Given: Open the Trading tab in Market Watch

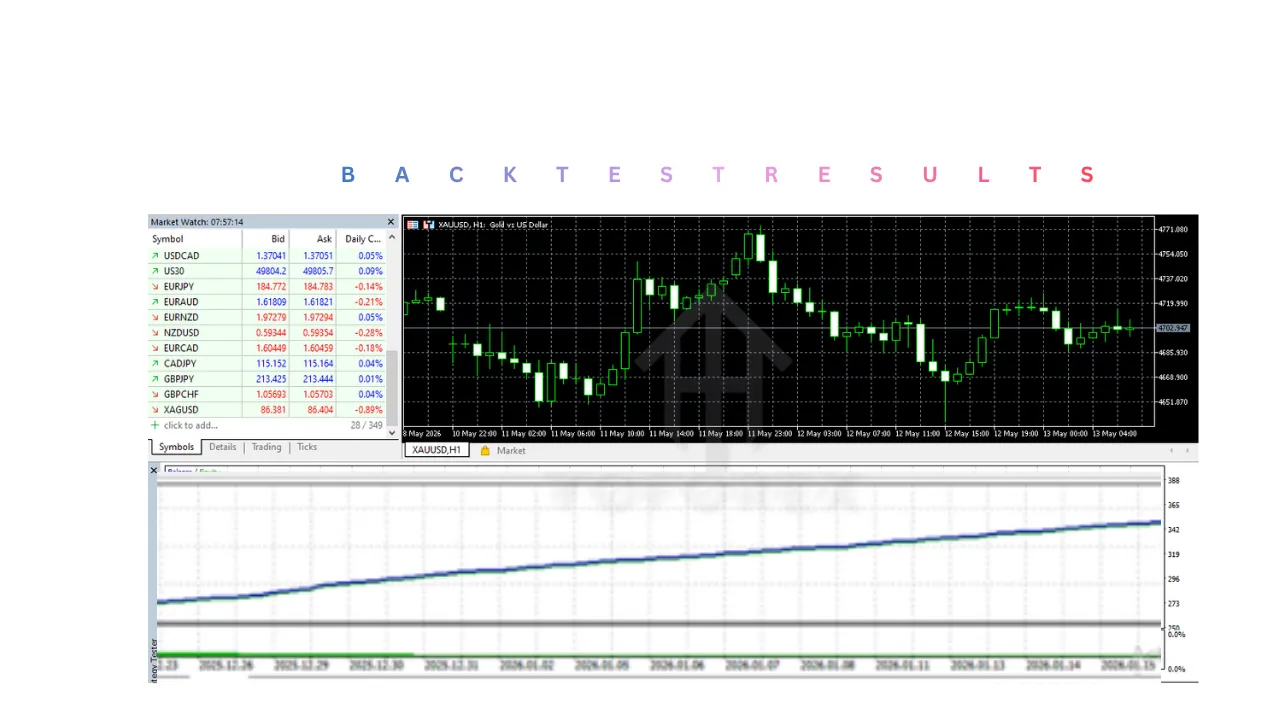Looking at the screenshot, I should pos(266,447).
